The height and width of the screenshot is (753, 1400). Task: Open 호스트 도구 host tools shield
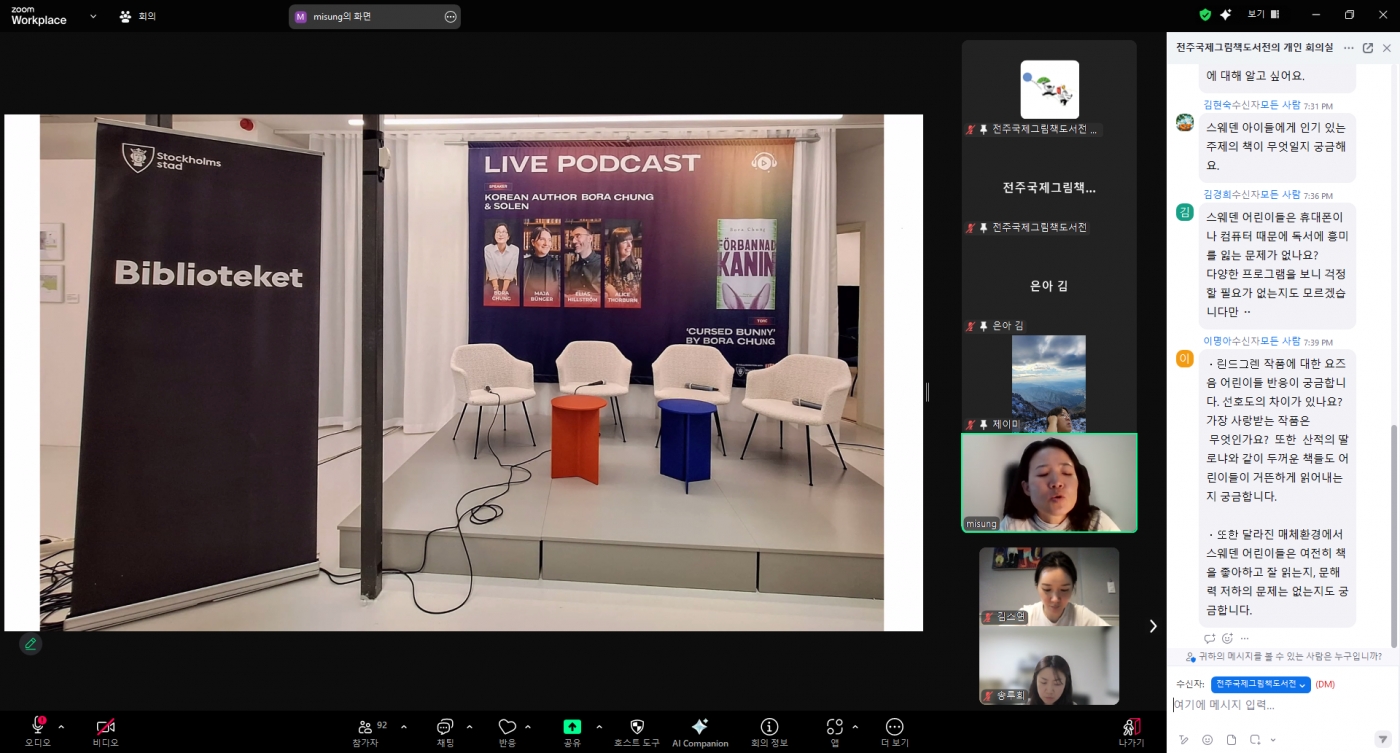(x=637, y=731)
